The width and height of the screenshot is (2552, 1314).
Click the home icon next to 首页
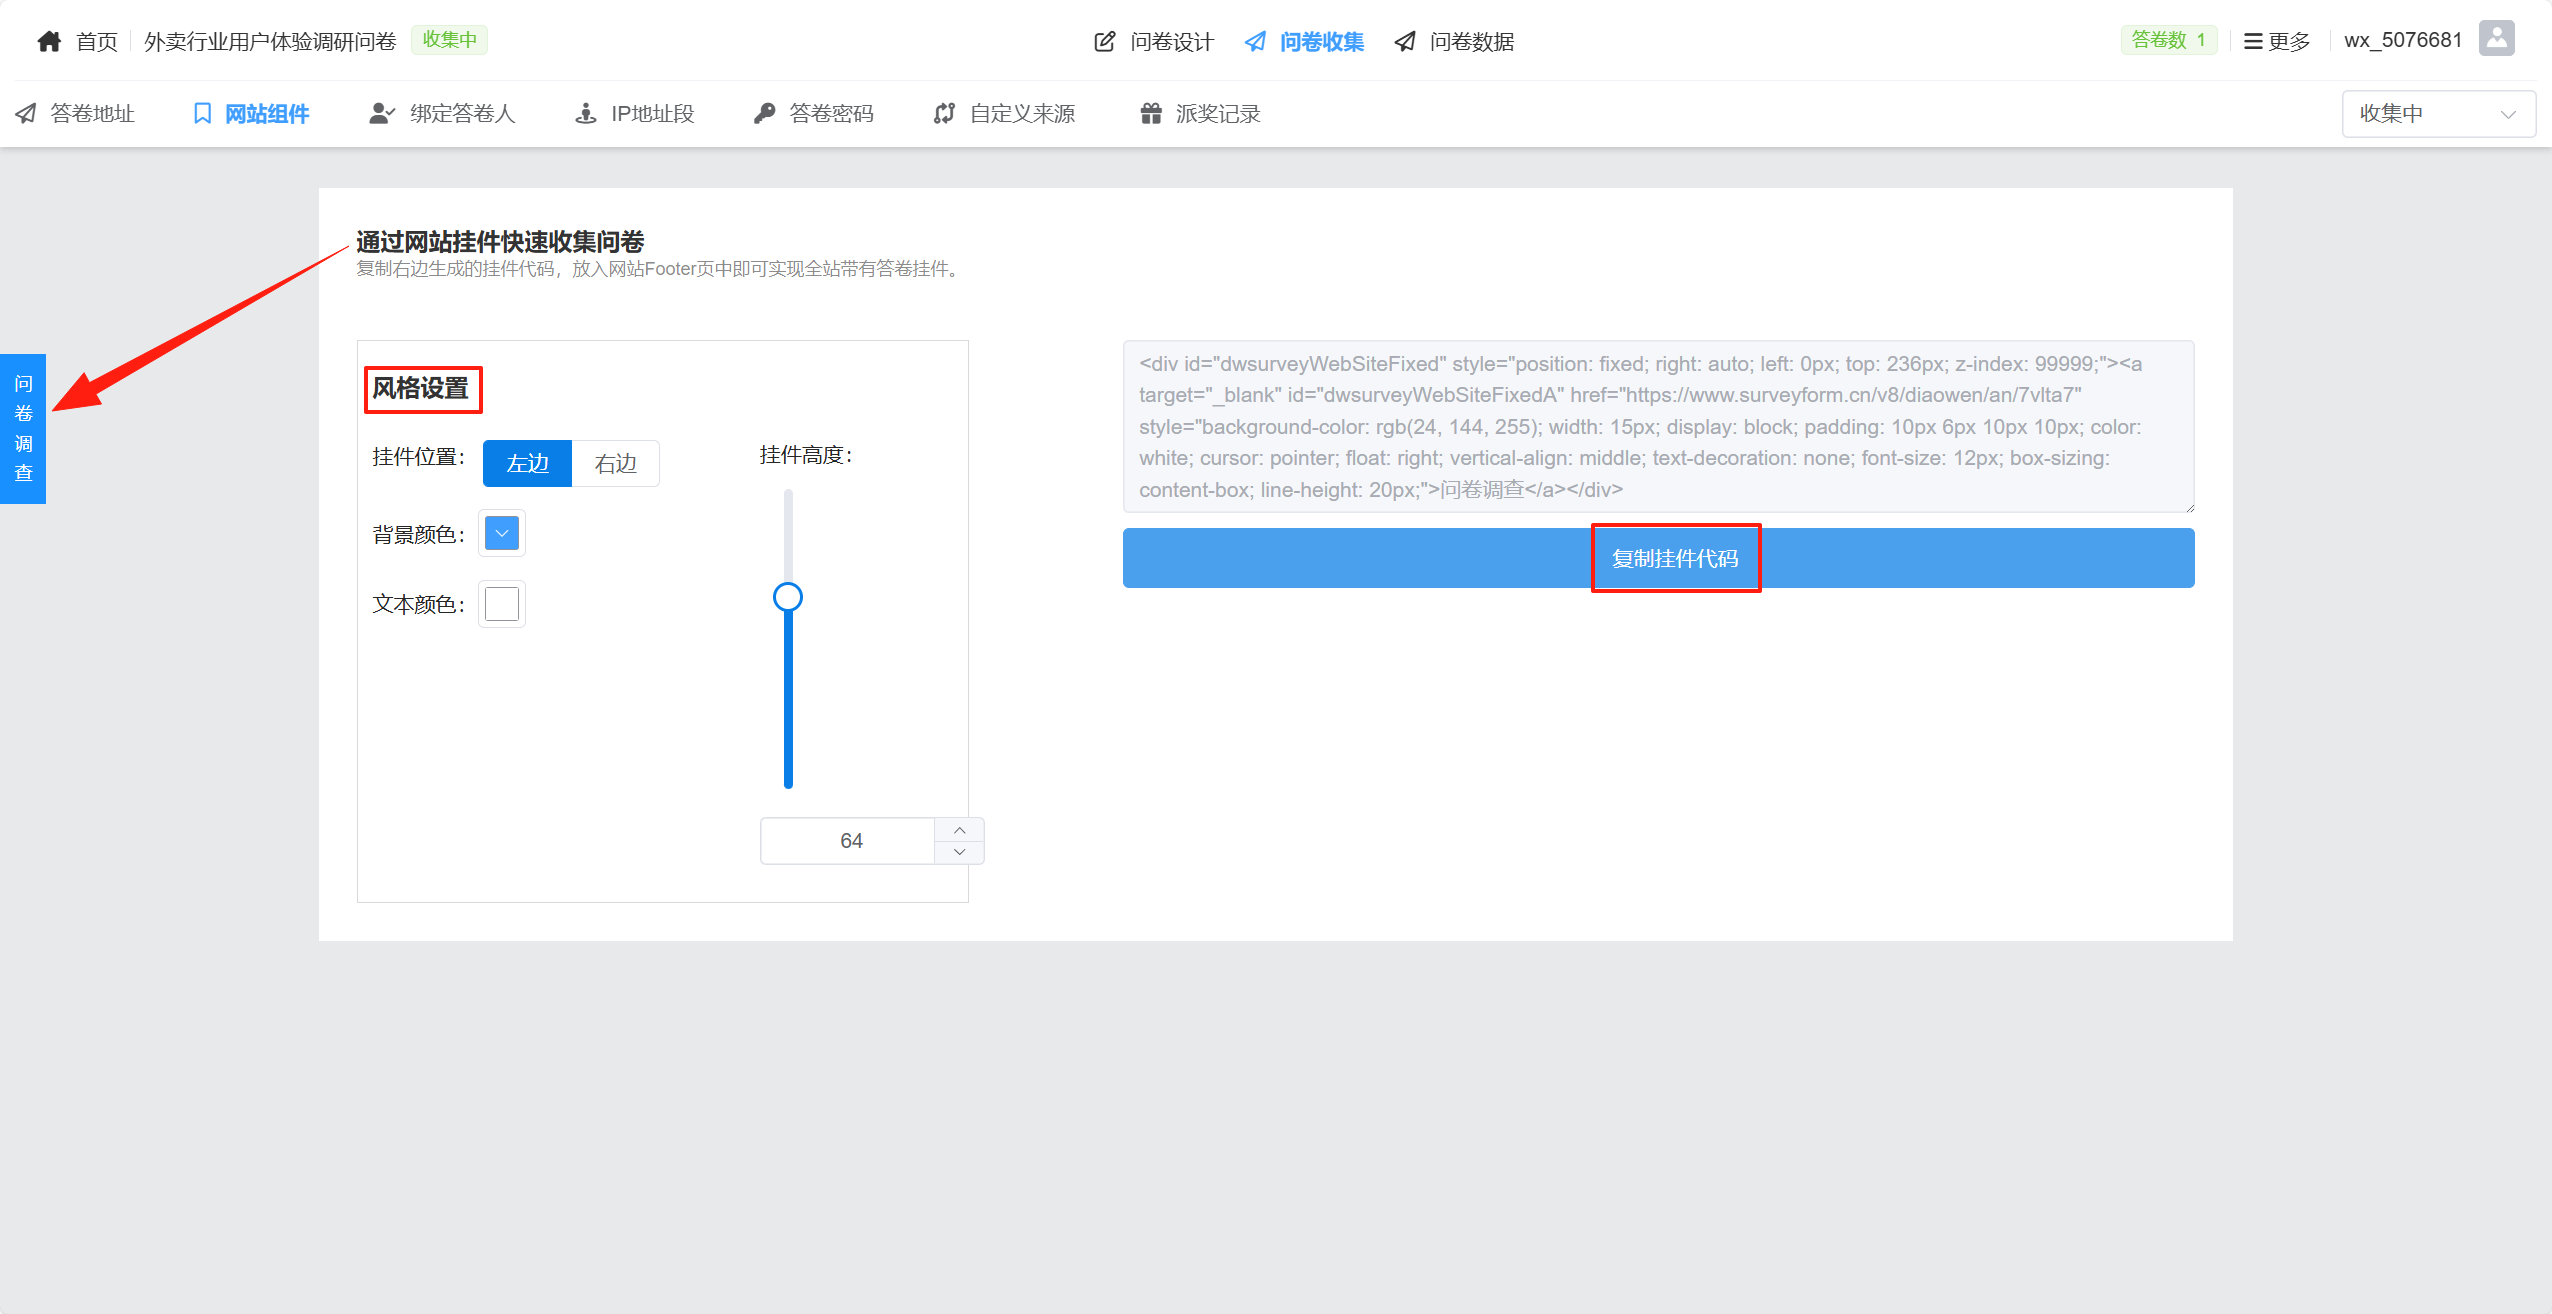(x=49, y=41)
